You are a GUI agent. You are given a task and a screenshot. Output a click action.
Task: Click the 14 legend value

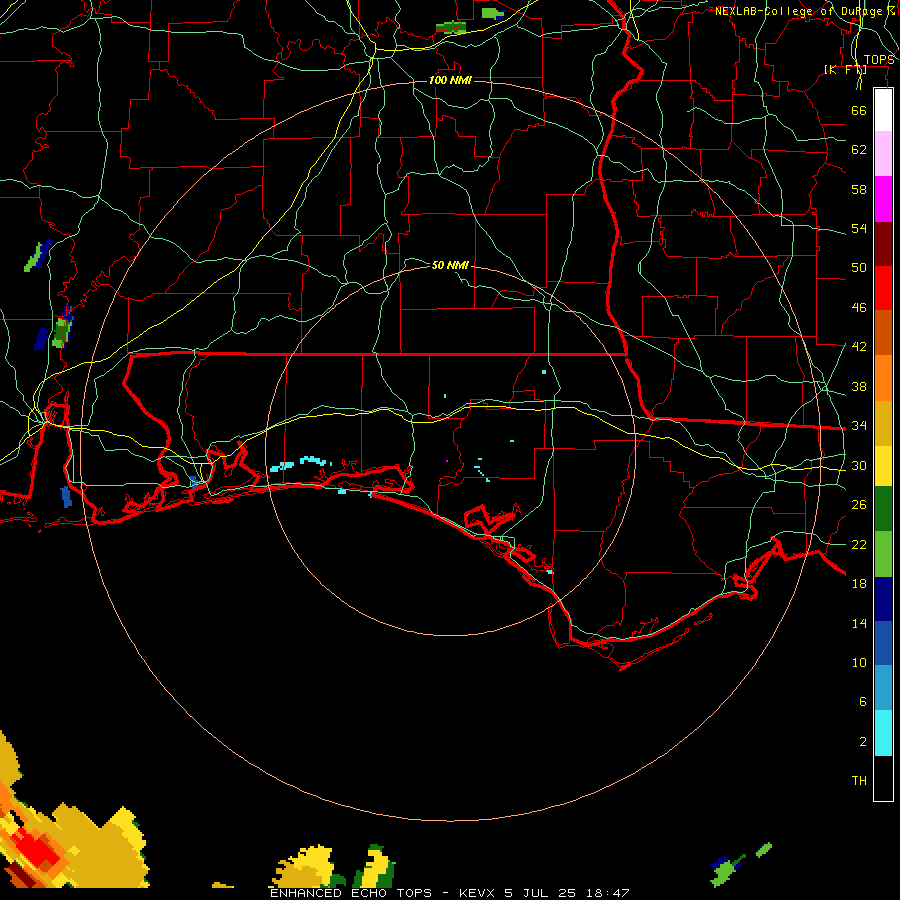pos(859,623)
